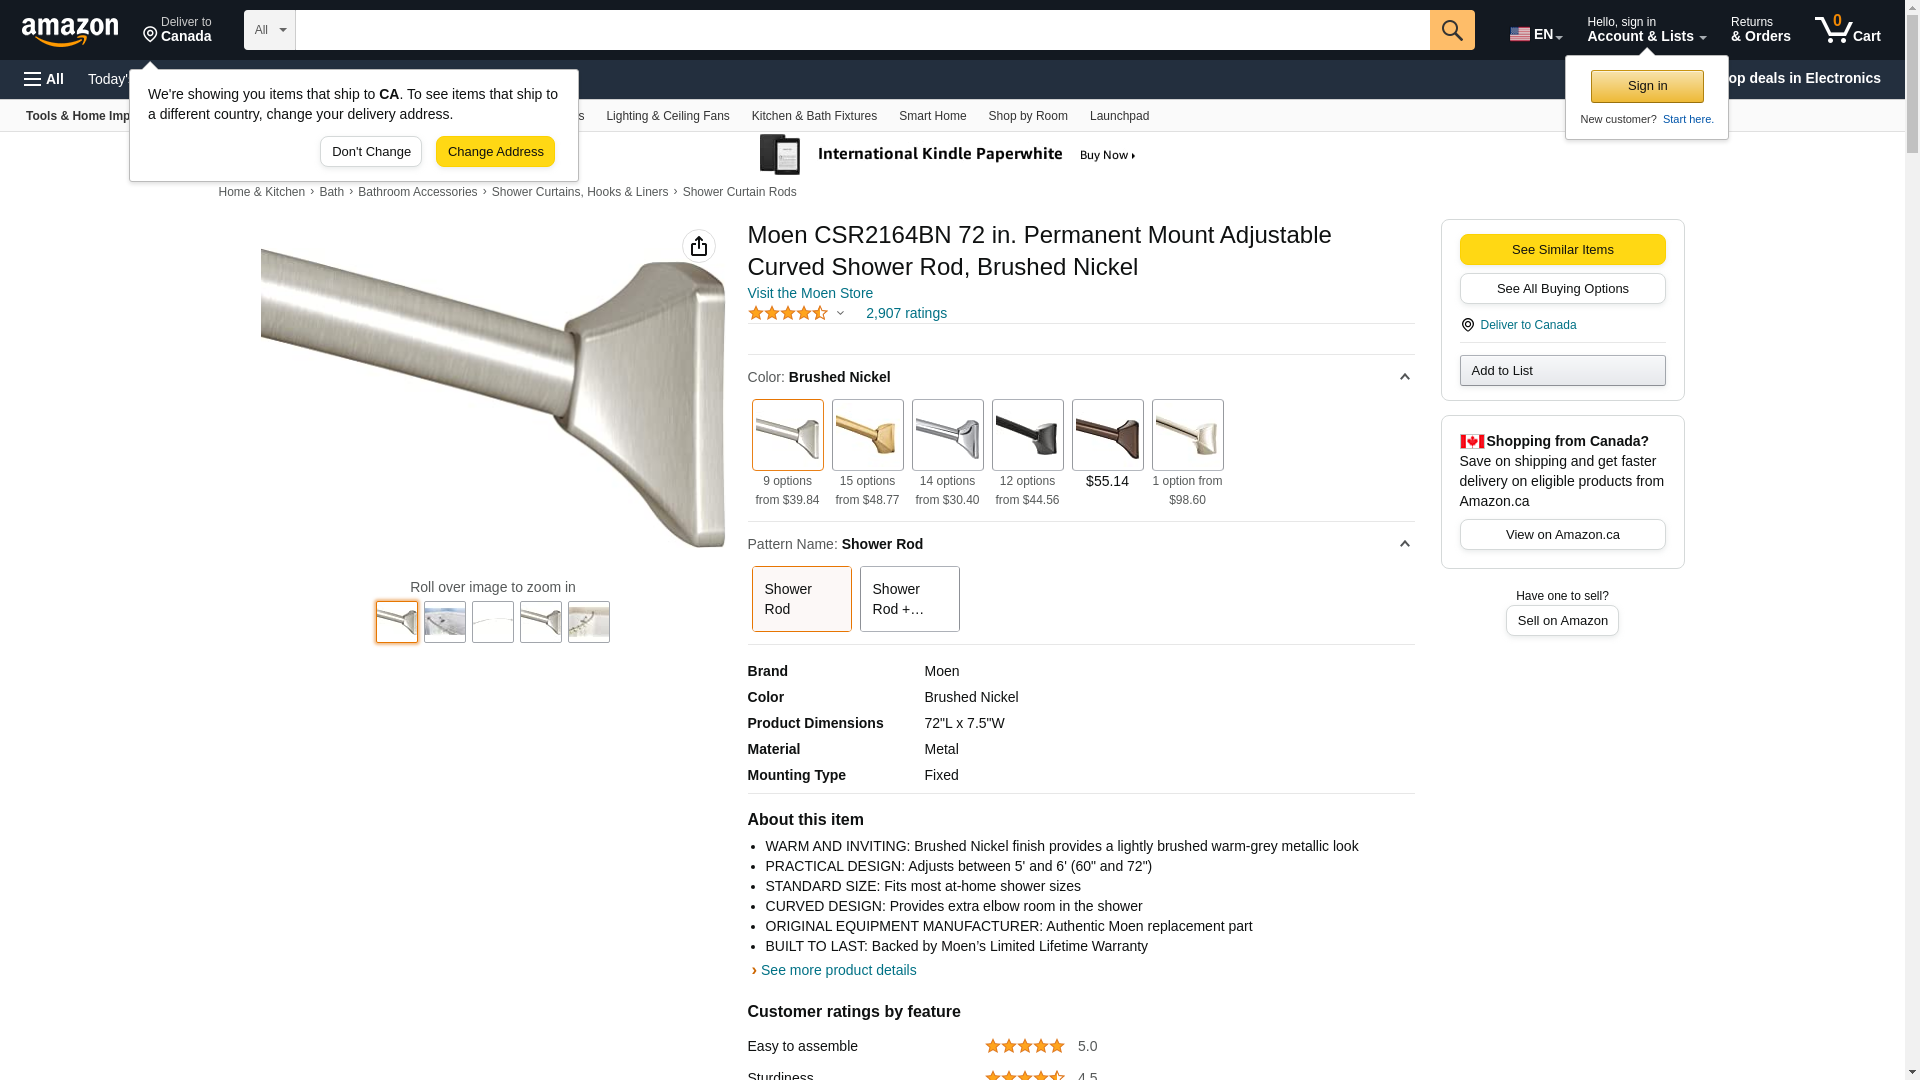
Task: Open the shopping cart
Action: click(1847, 30)
